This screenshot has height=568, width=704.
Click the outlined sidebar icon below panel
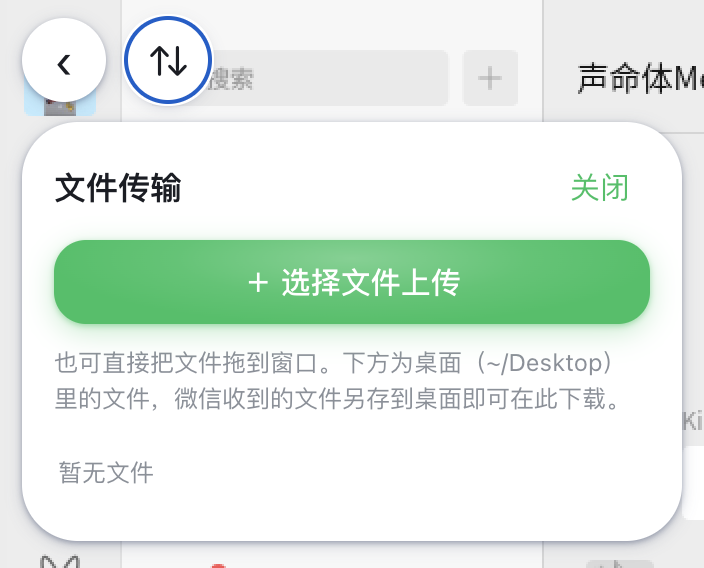pyautogui.click(x=60, y=561)
